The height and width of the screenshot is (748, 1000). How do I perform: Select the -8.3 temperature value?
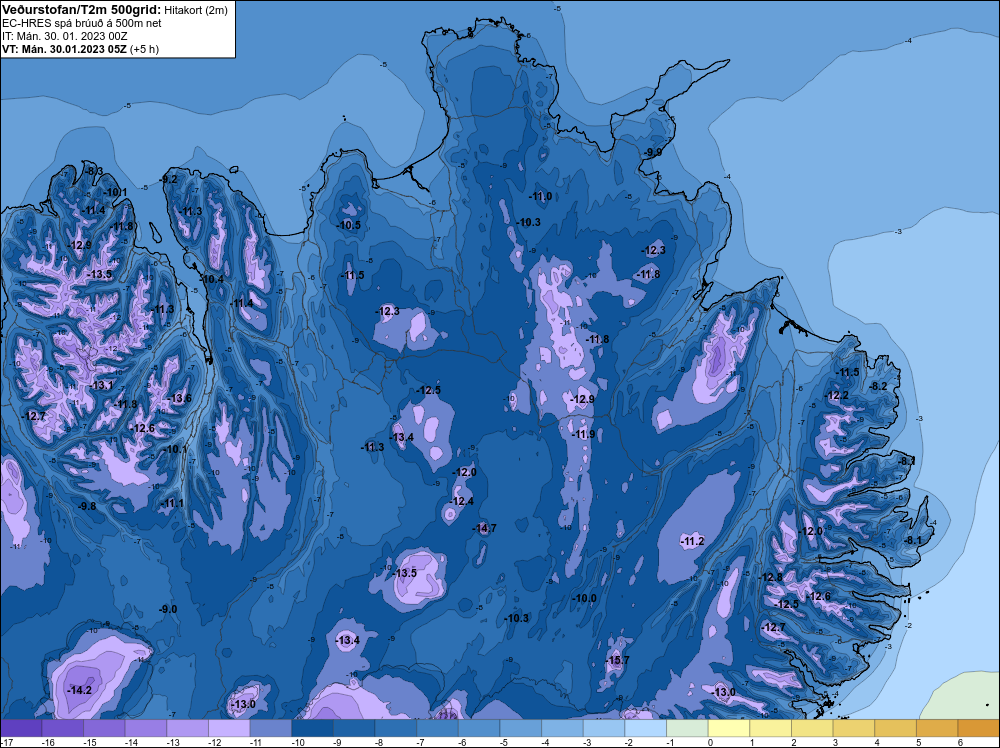tap(94, 171)
